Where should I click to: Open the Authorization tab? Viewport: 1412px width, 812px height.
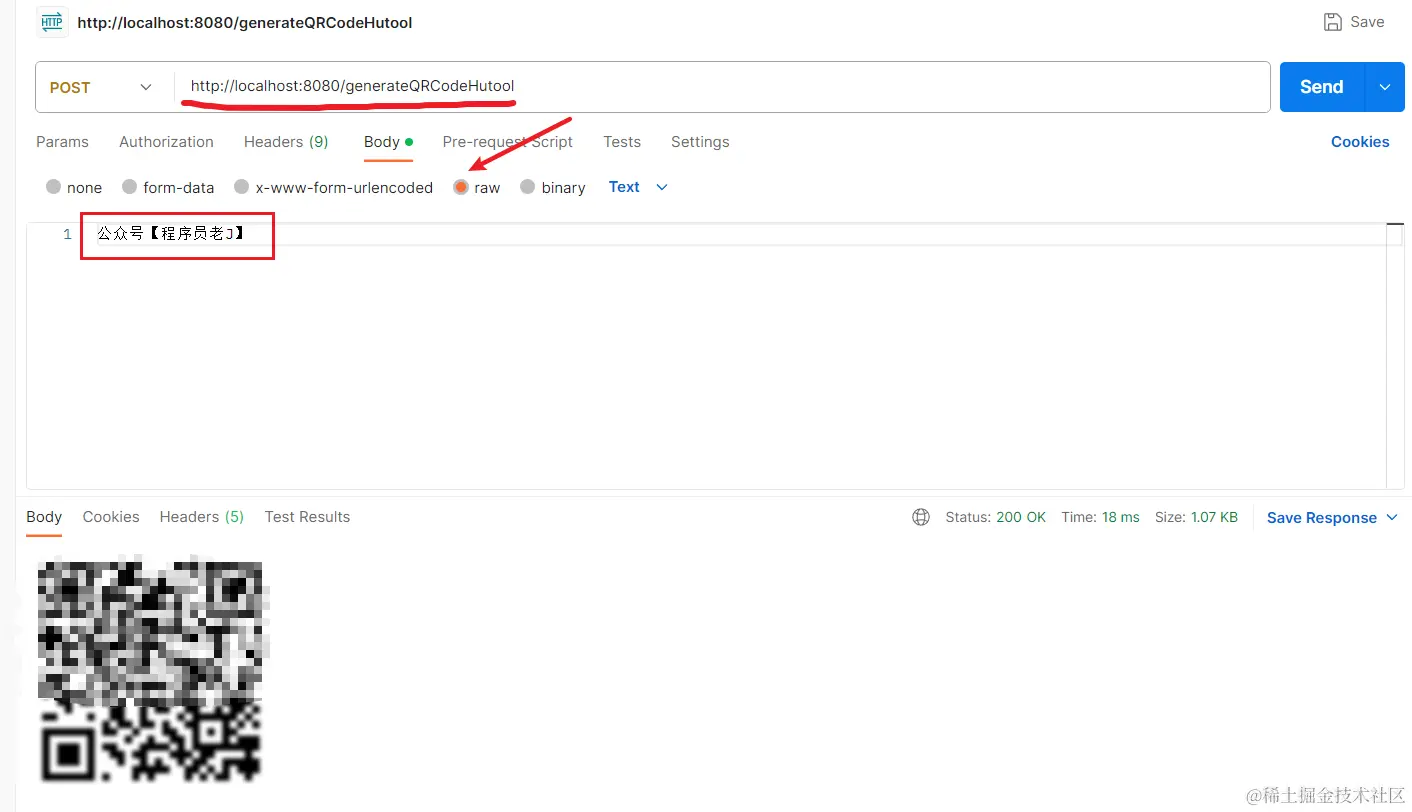[x=166, y=142]
